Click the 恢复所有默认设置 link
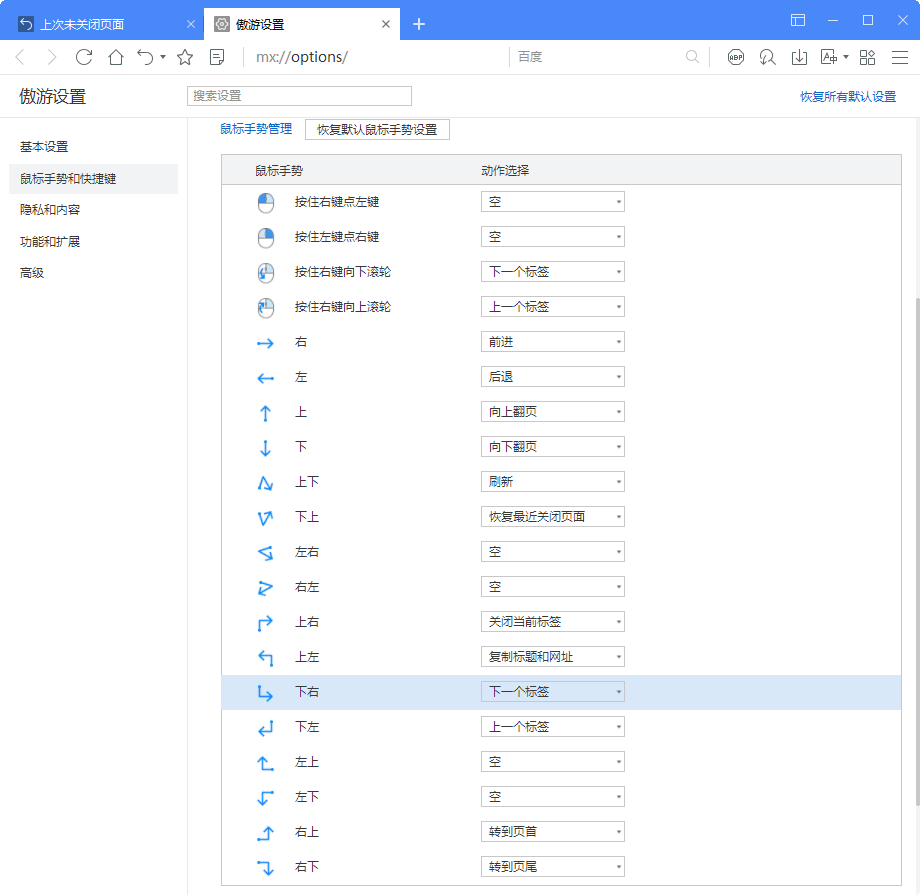 [x=847, y=97]
